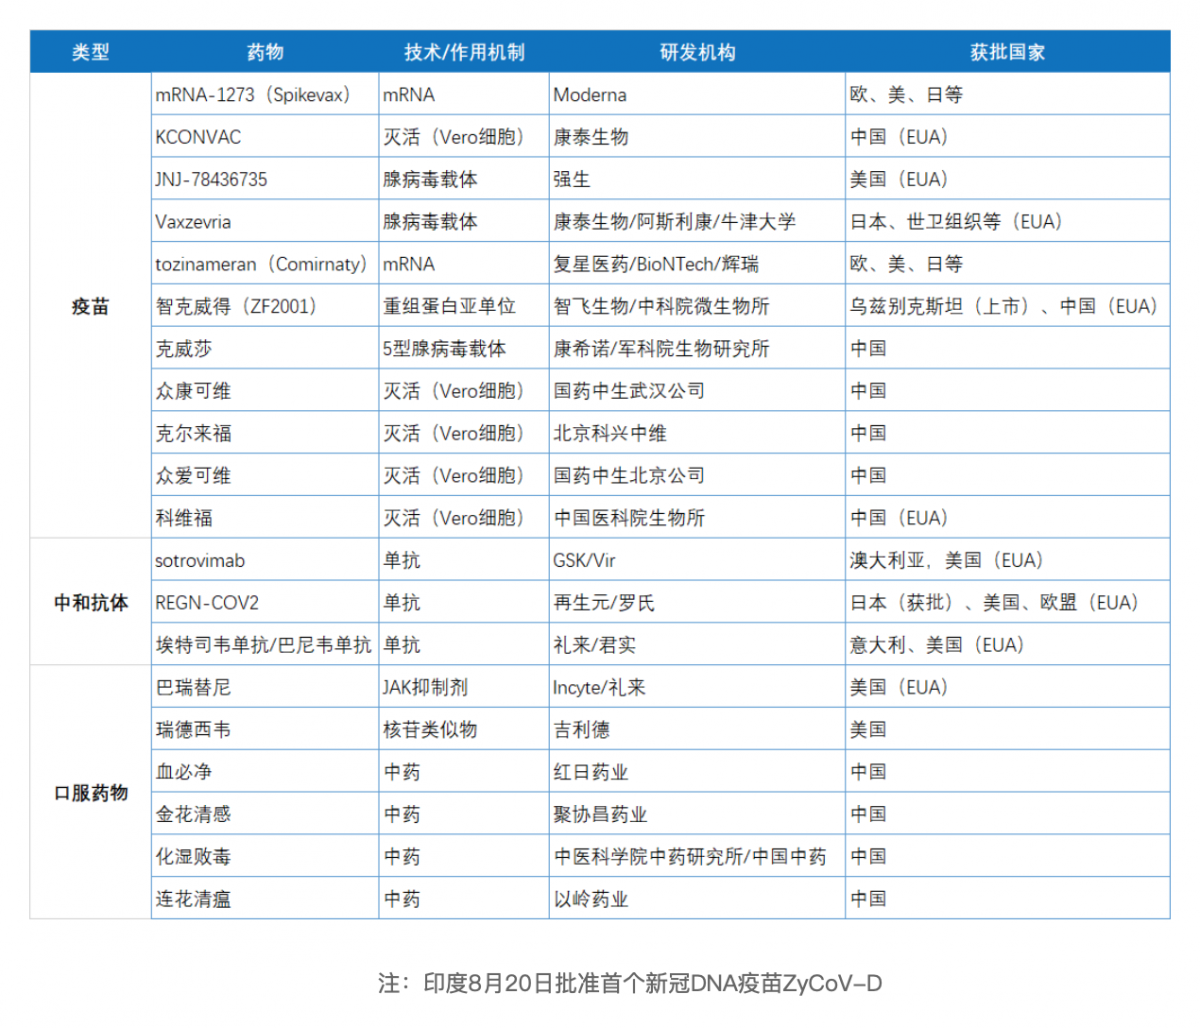Click the 以岭药业 developer cell
This screenshot has height=1028, width=1200.
click(x=697, y=898)
